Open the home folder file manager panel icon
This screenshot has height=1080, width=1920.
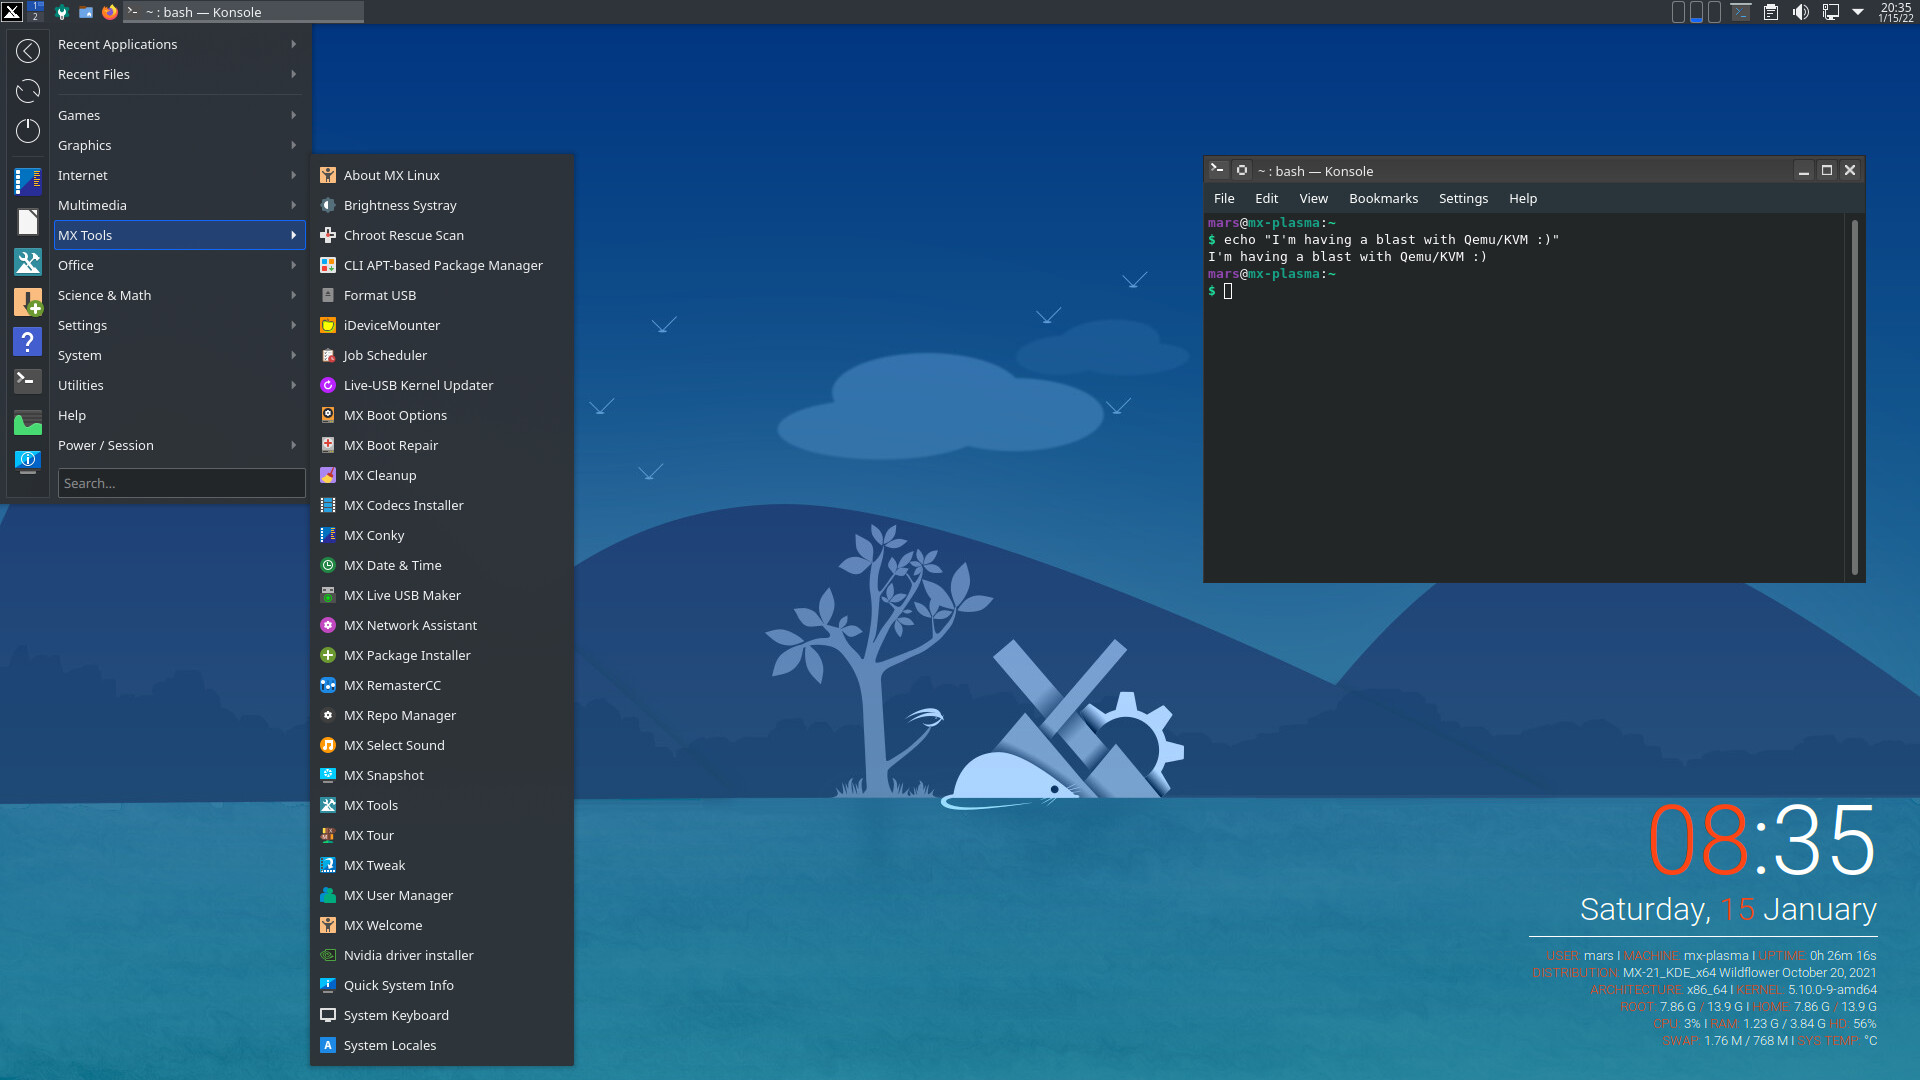(x=86, y=12)
